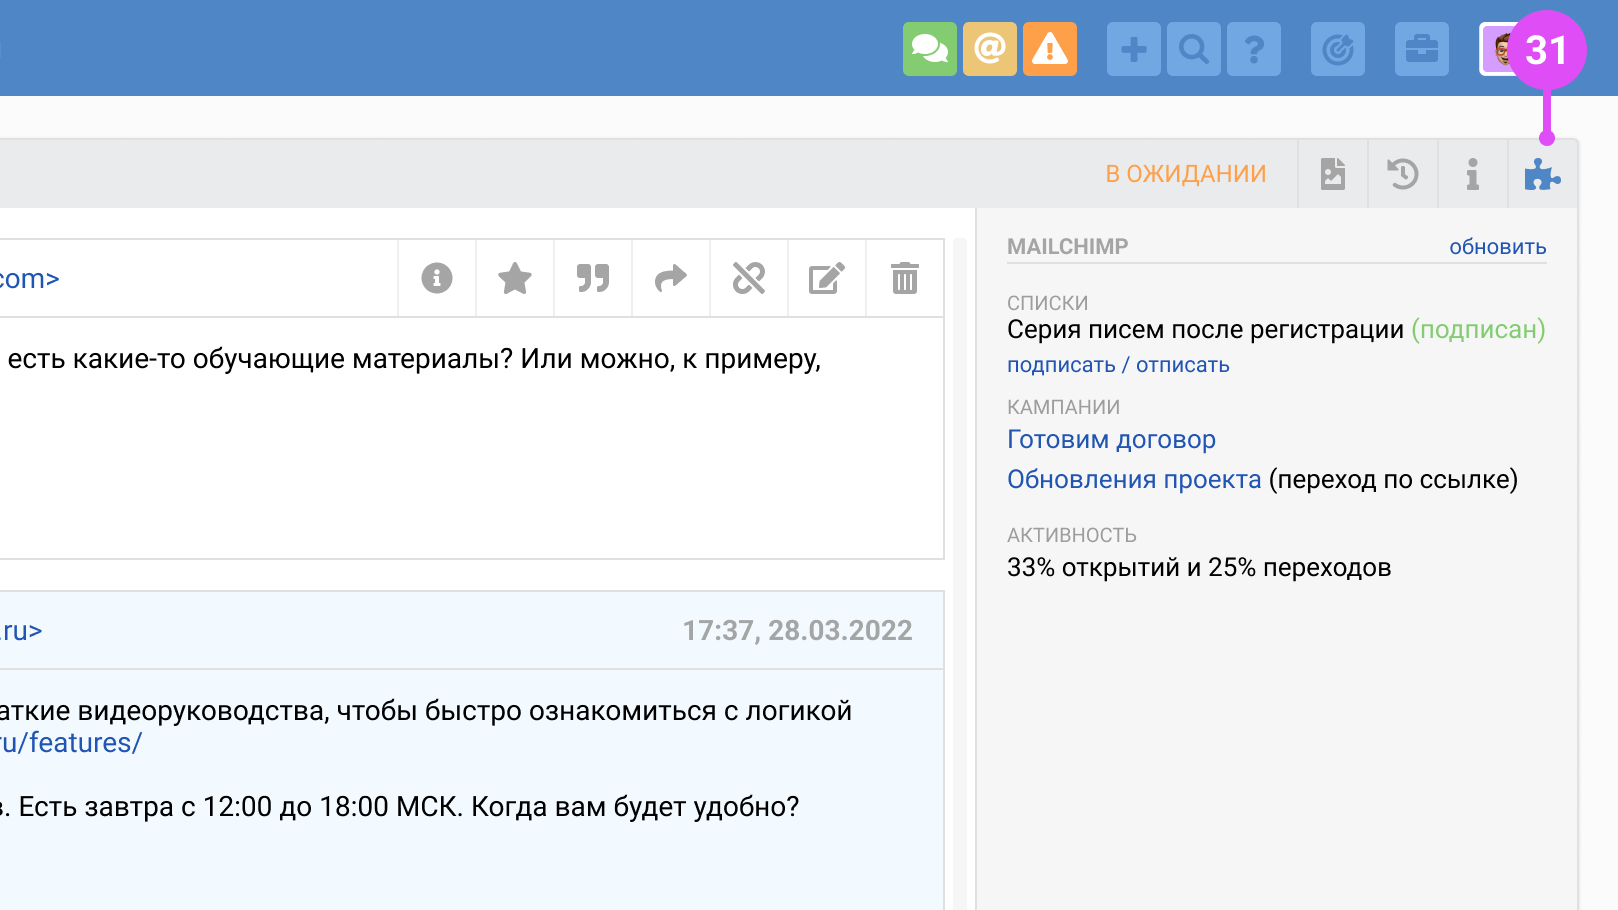Open the green chat messages icon
Screen dimensions: 1618x910
[929, 48]
